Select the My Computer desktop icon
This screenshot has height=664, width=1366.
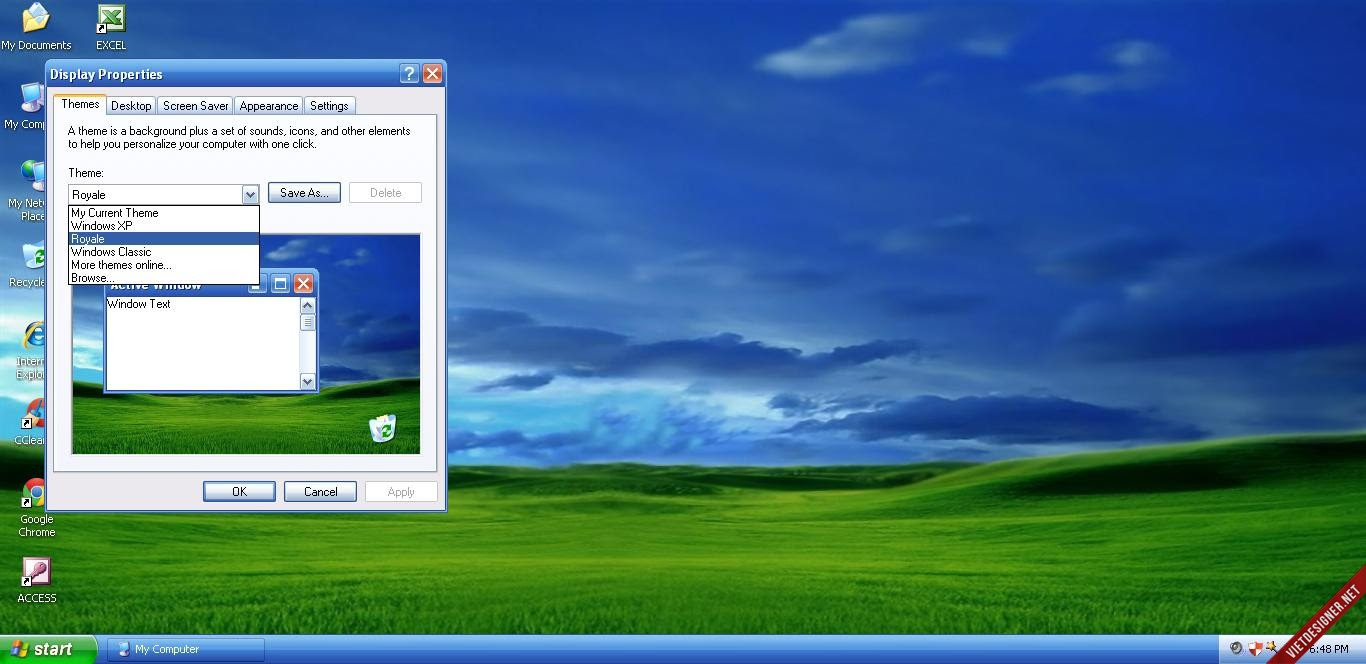coord(28,106)
